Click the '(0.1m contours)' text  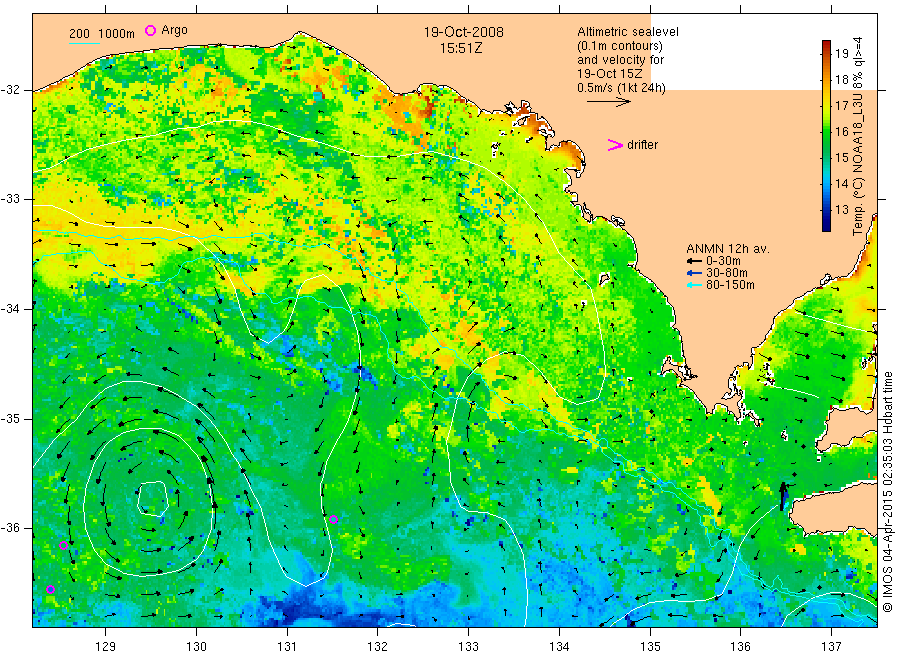pos(620,46)
